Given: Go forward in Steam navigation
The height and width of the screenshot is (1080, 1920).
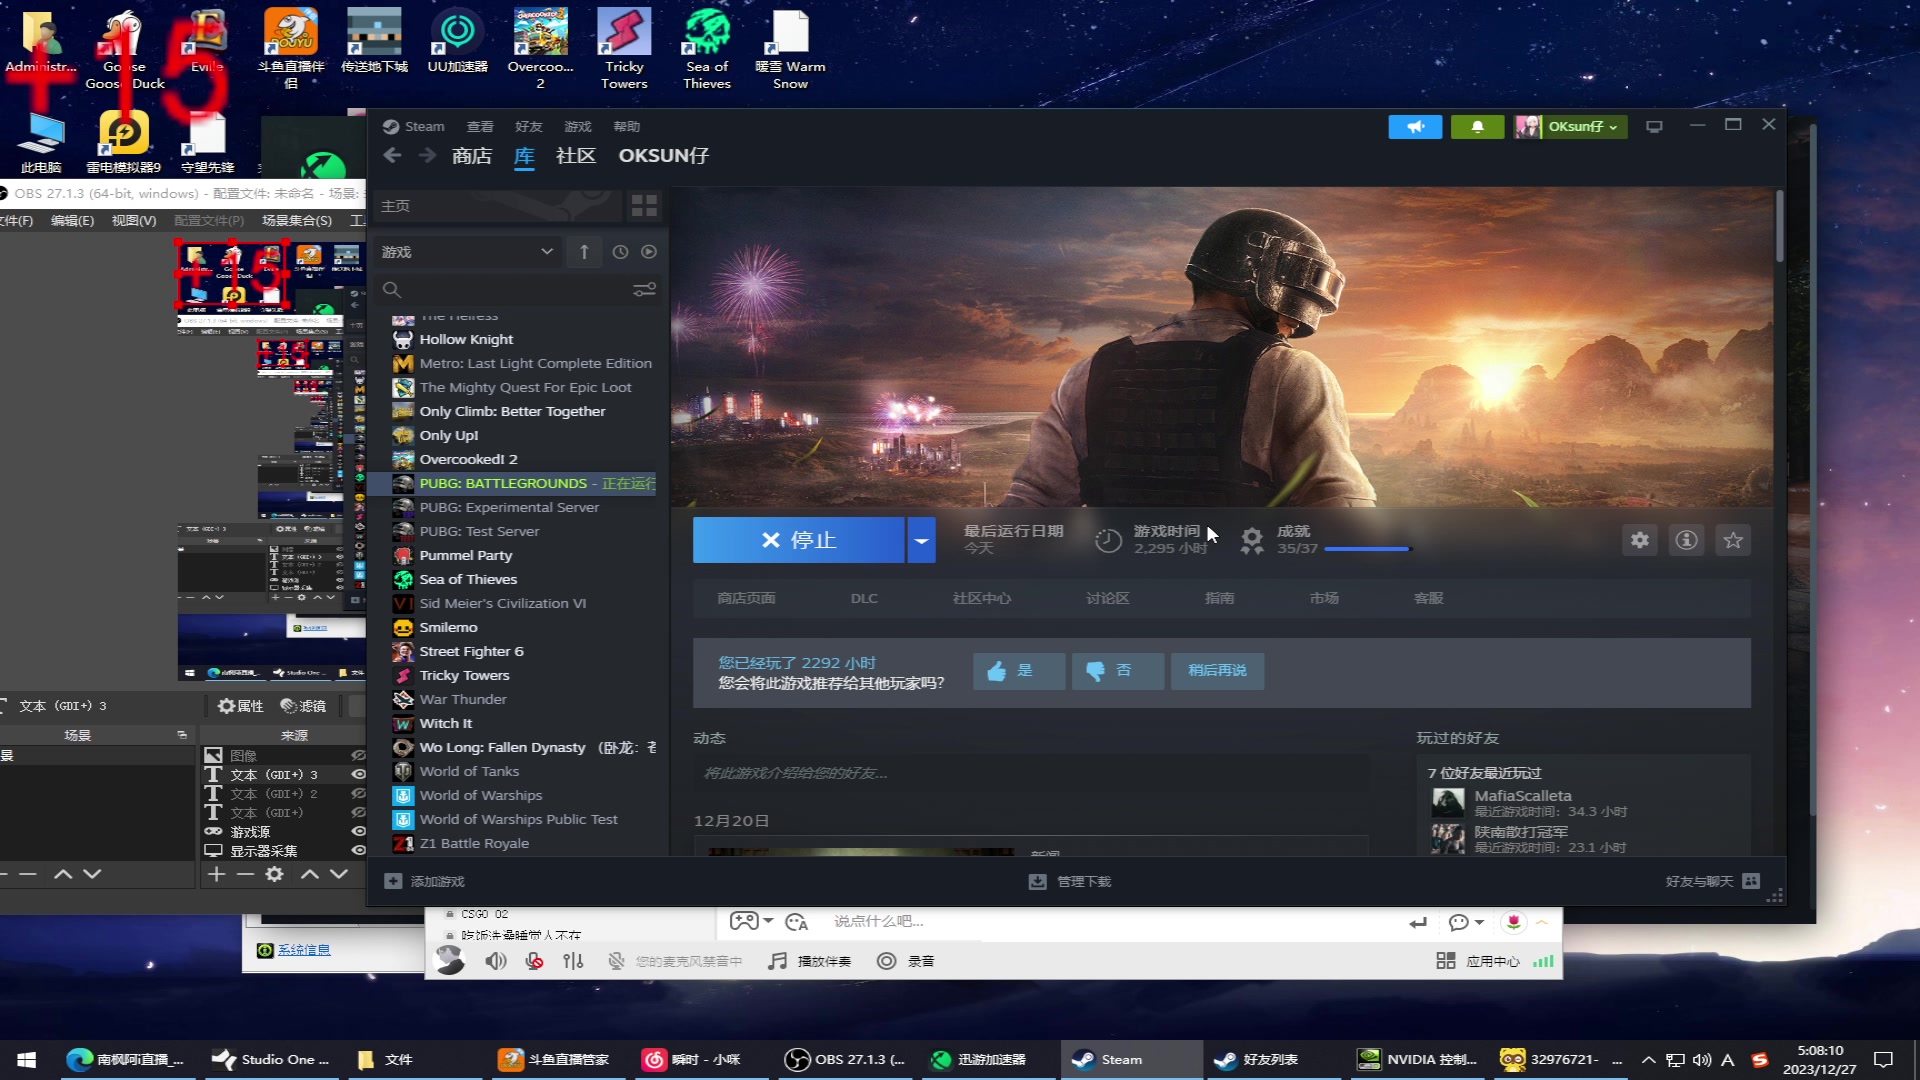Looking at the screenshot, I should pos(427,155).
